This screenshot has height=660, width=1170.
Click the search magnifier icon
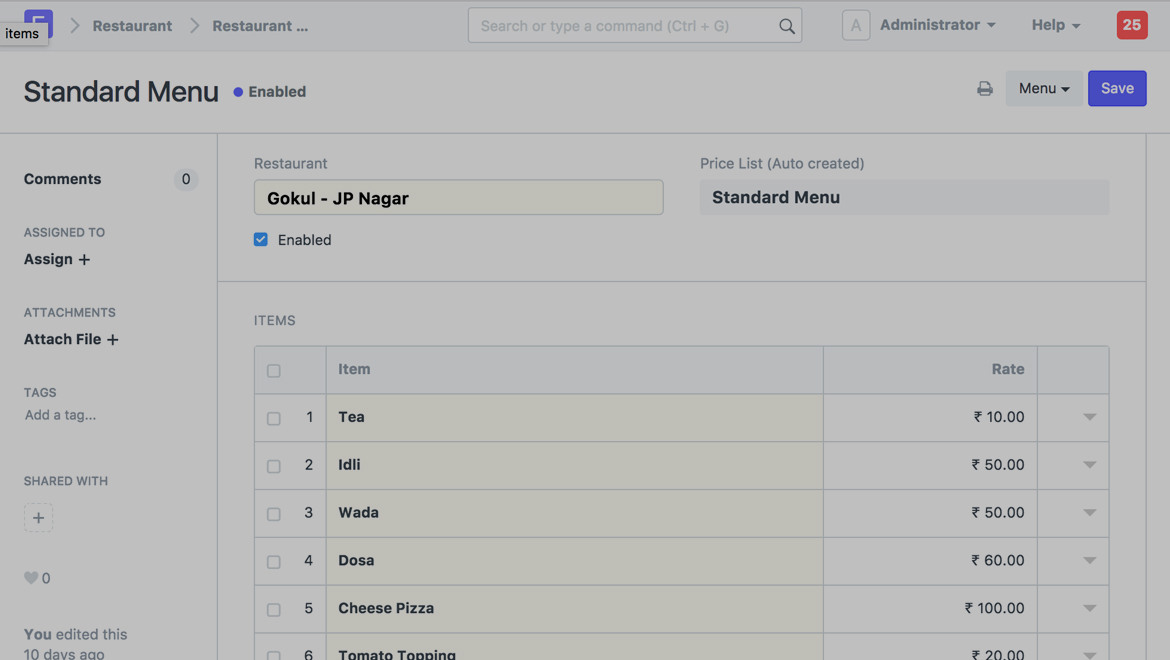click(787, 26)
